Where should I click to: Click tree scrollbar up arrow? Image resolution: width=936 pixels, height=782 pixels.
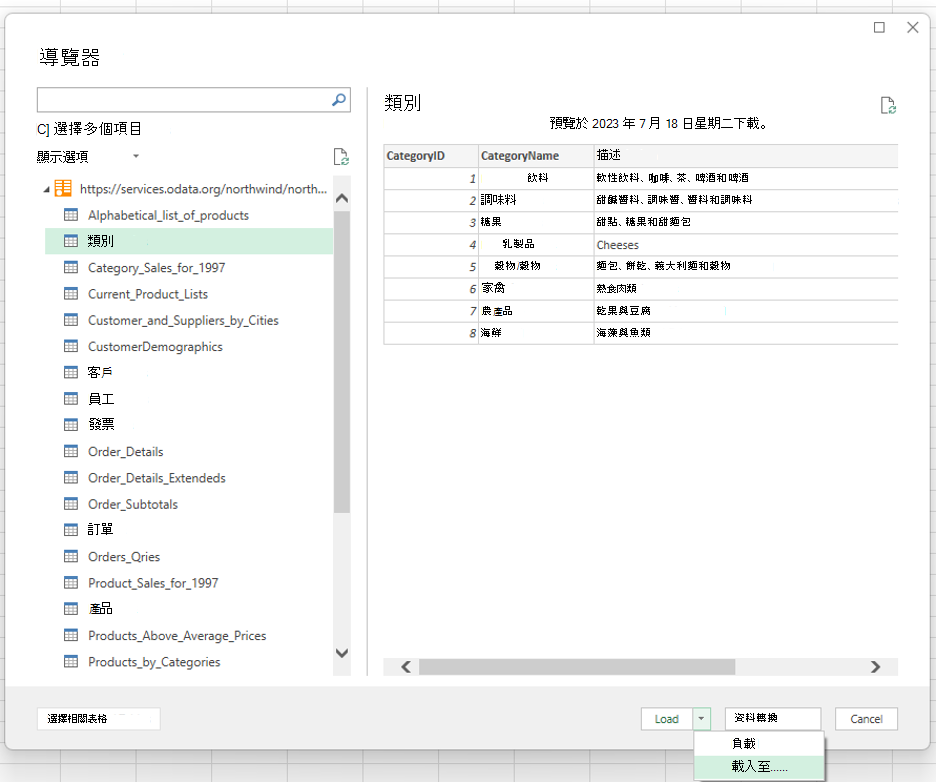342,198
